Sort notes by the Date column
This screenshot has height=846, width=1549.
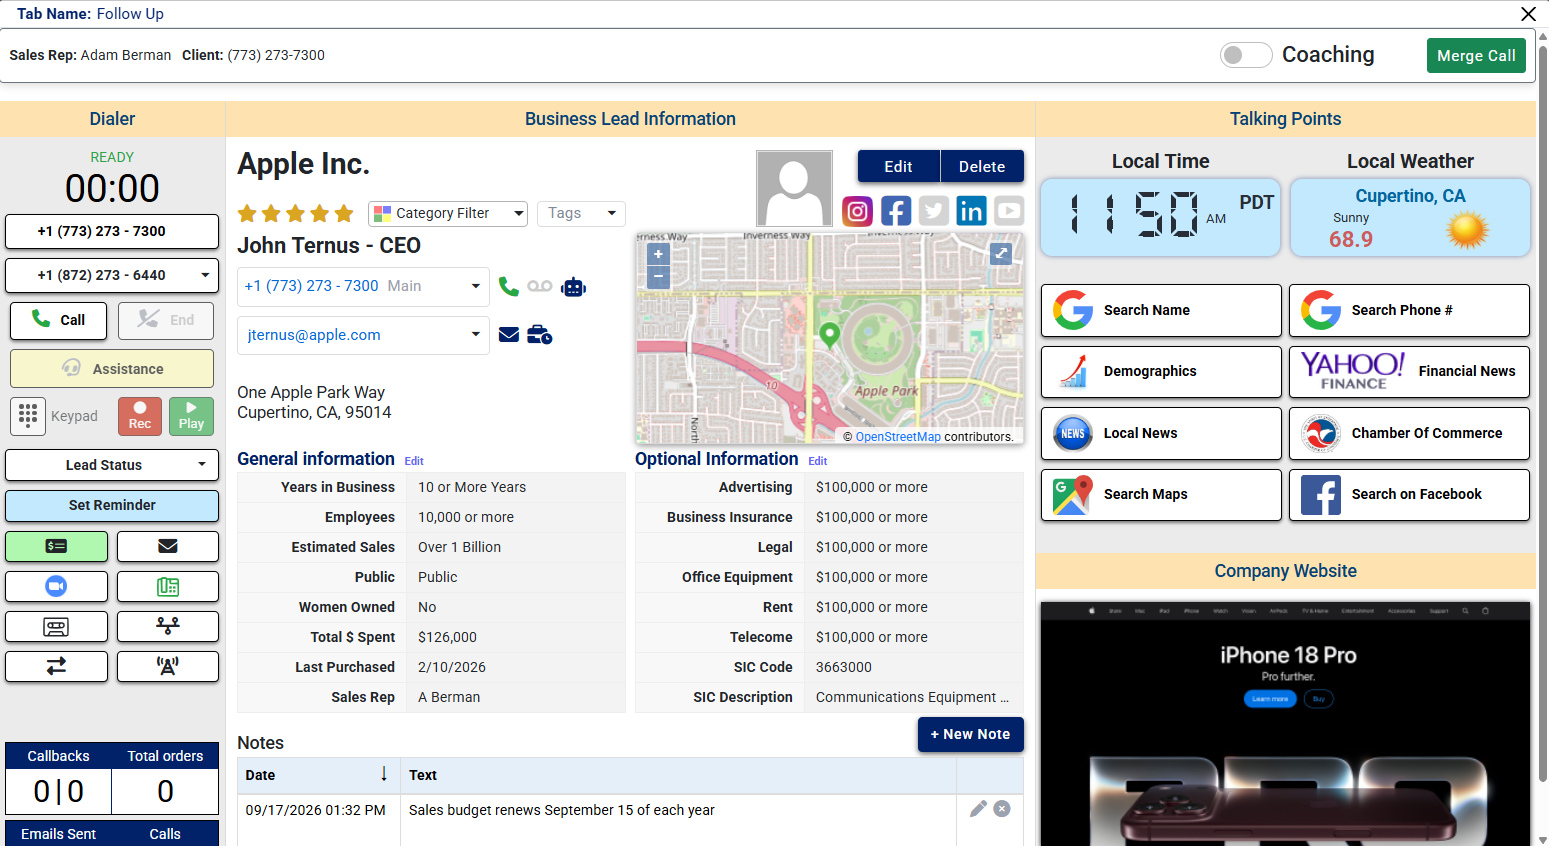tap(318, 775)
